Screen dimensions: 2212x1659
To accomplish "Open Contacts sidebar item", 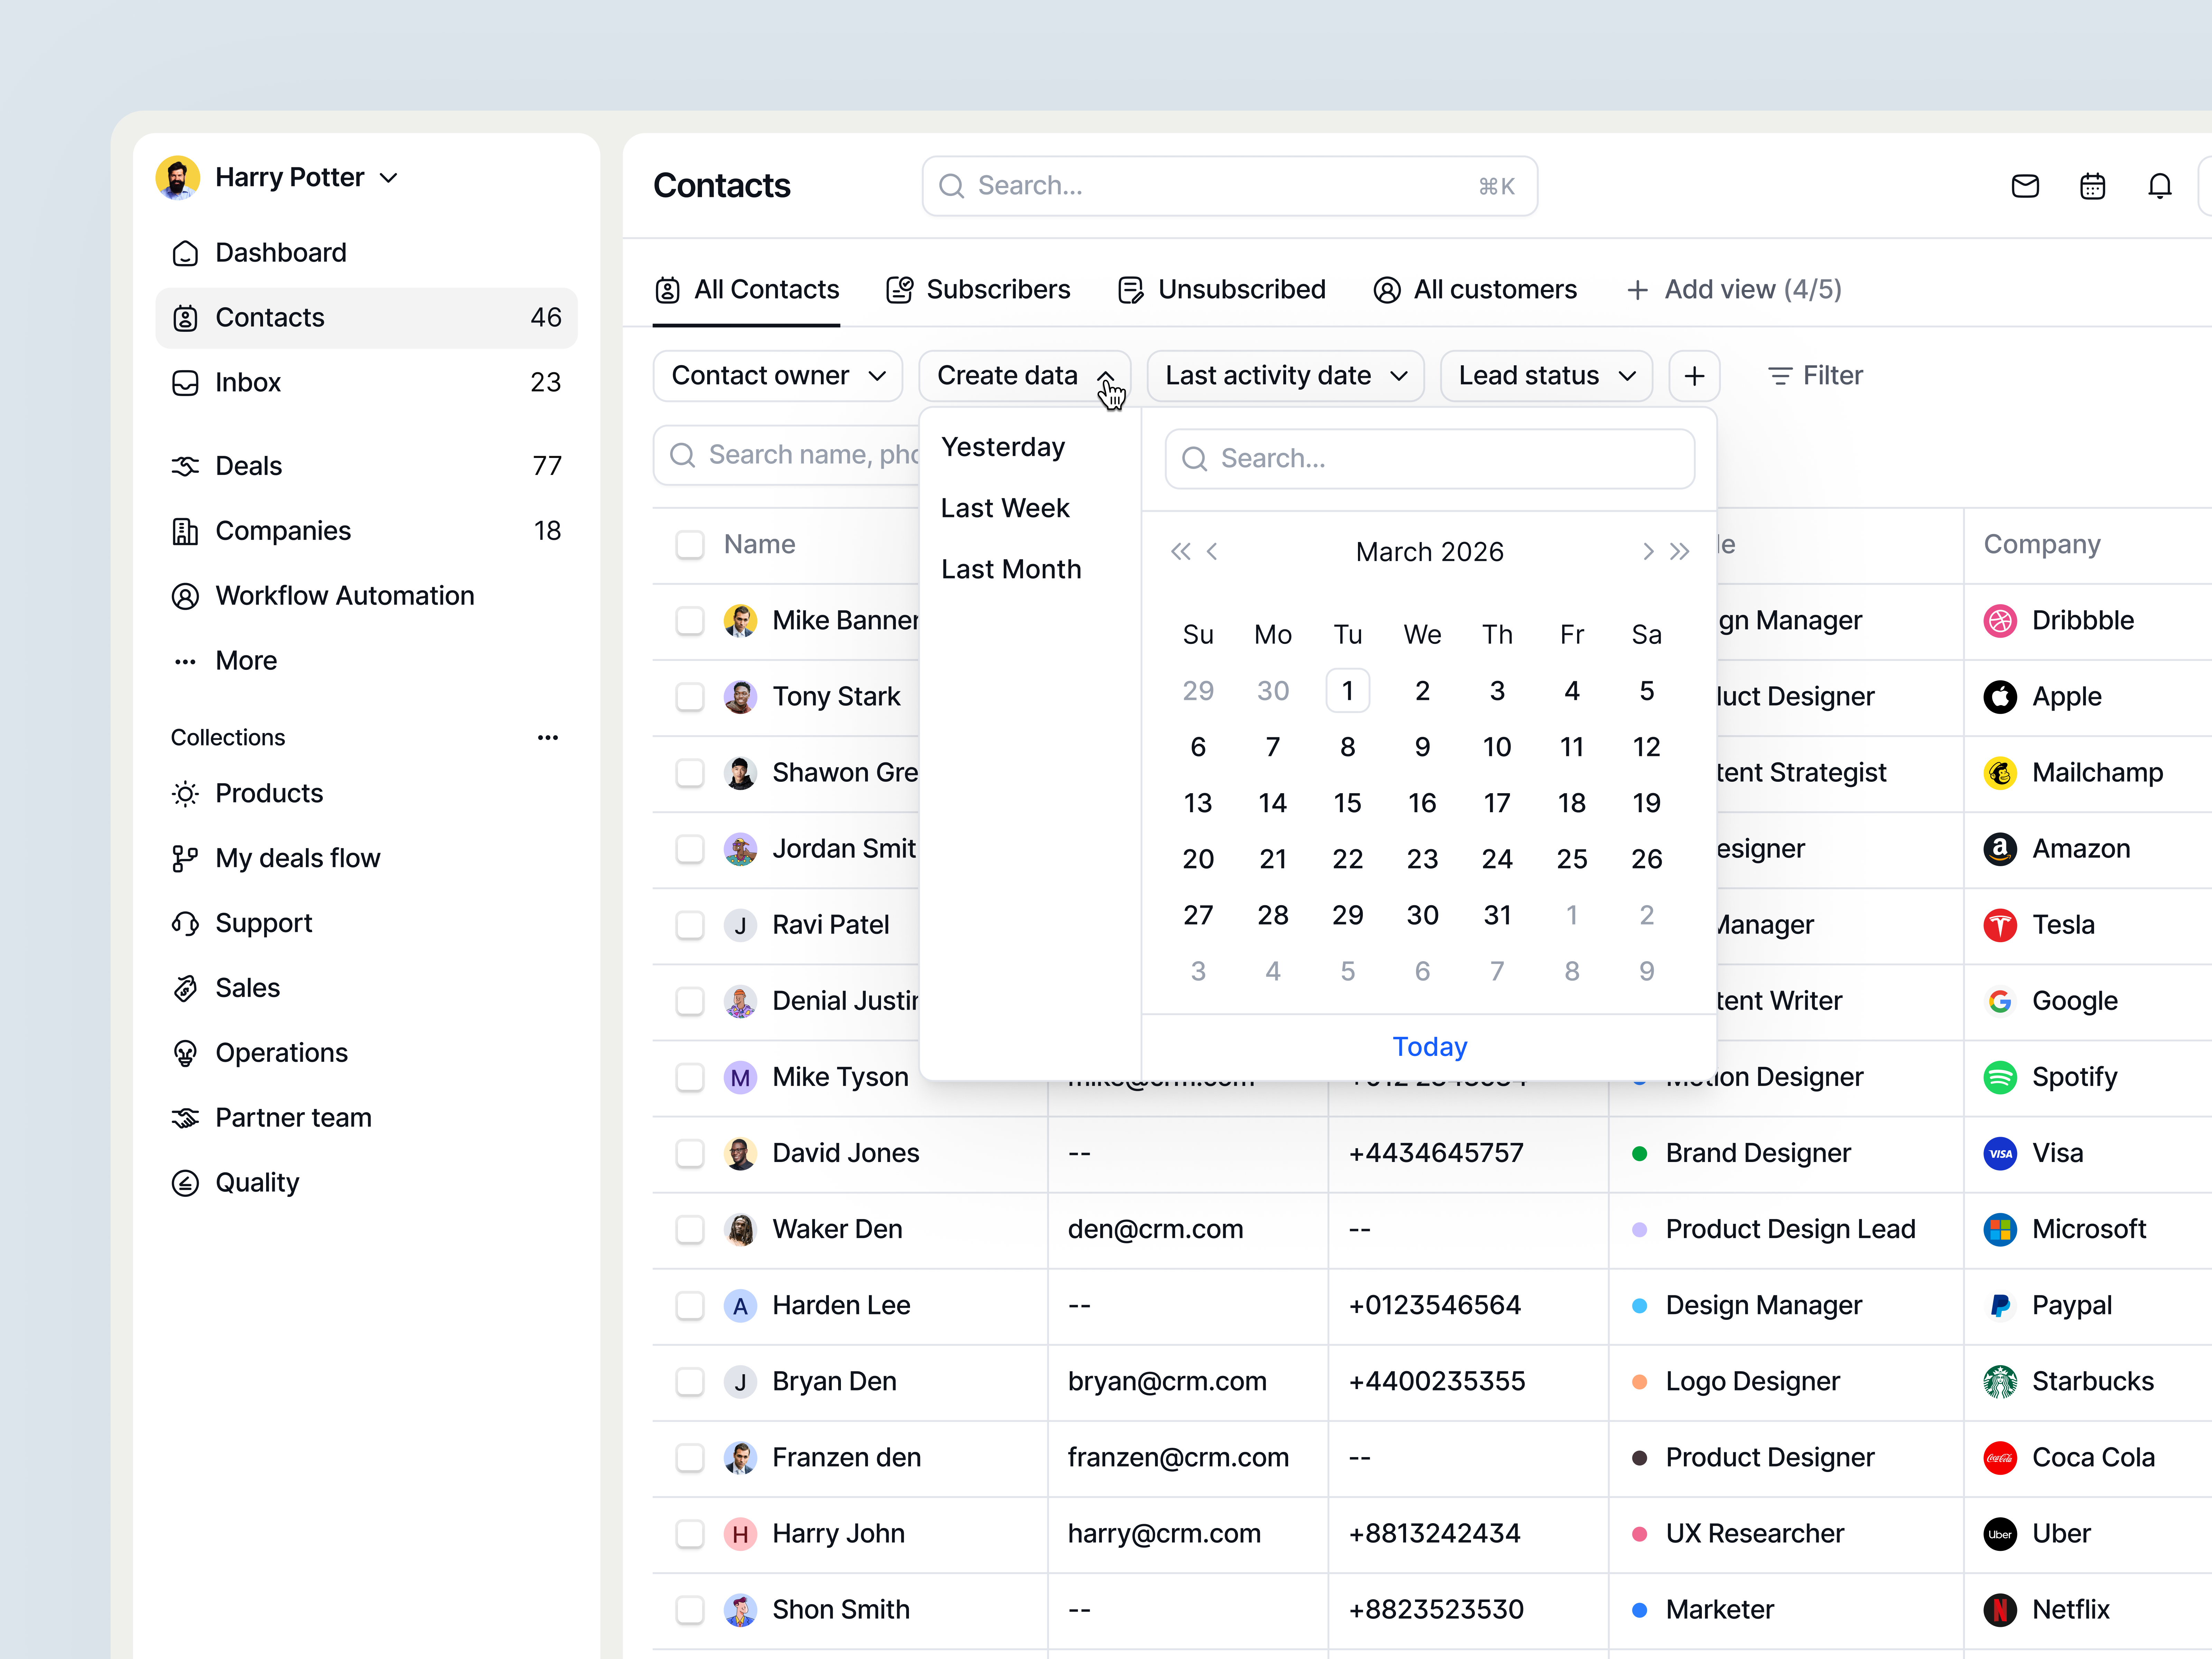I will pos(366,318).
